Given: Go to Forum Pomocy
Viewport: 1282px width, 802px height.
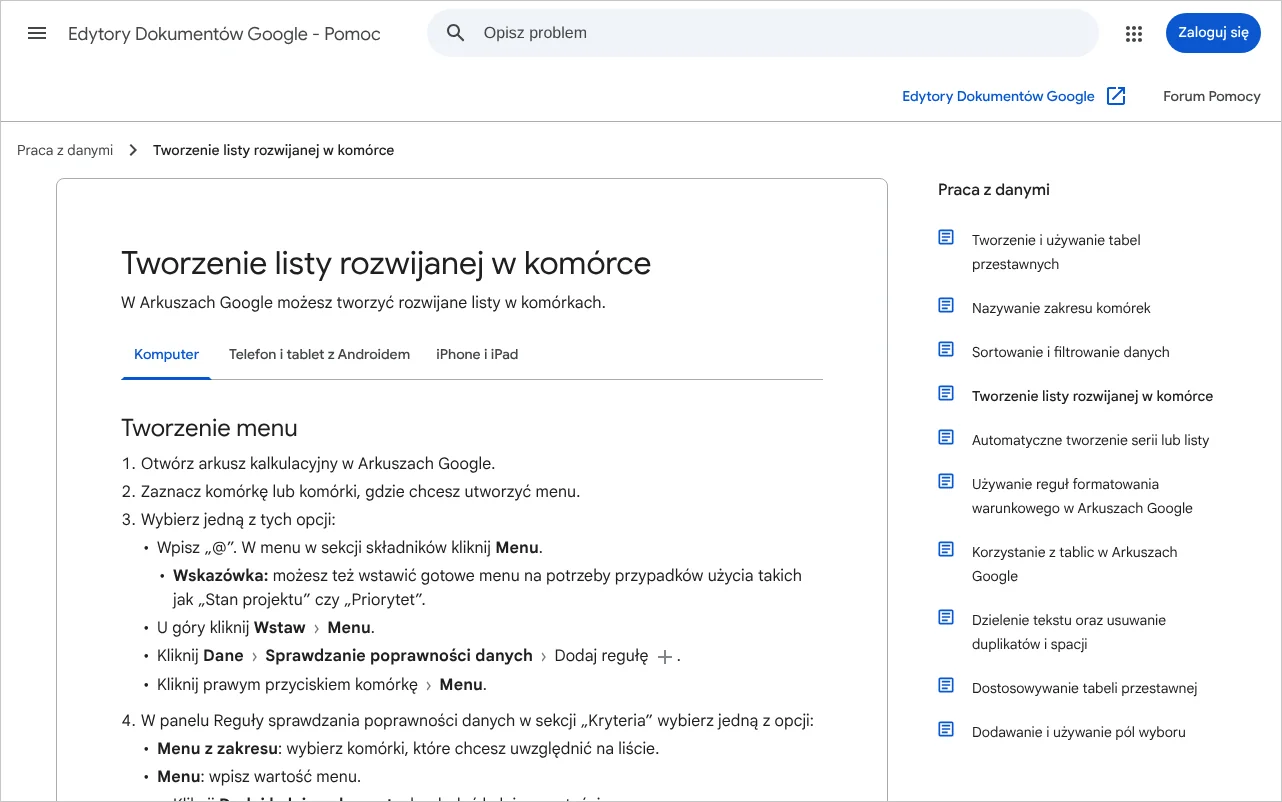Looking at the screenshot, I should (x=1212, y=96).
